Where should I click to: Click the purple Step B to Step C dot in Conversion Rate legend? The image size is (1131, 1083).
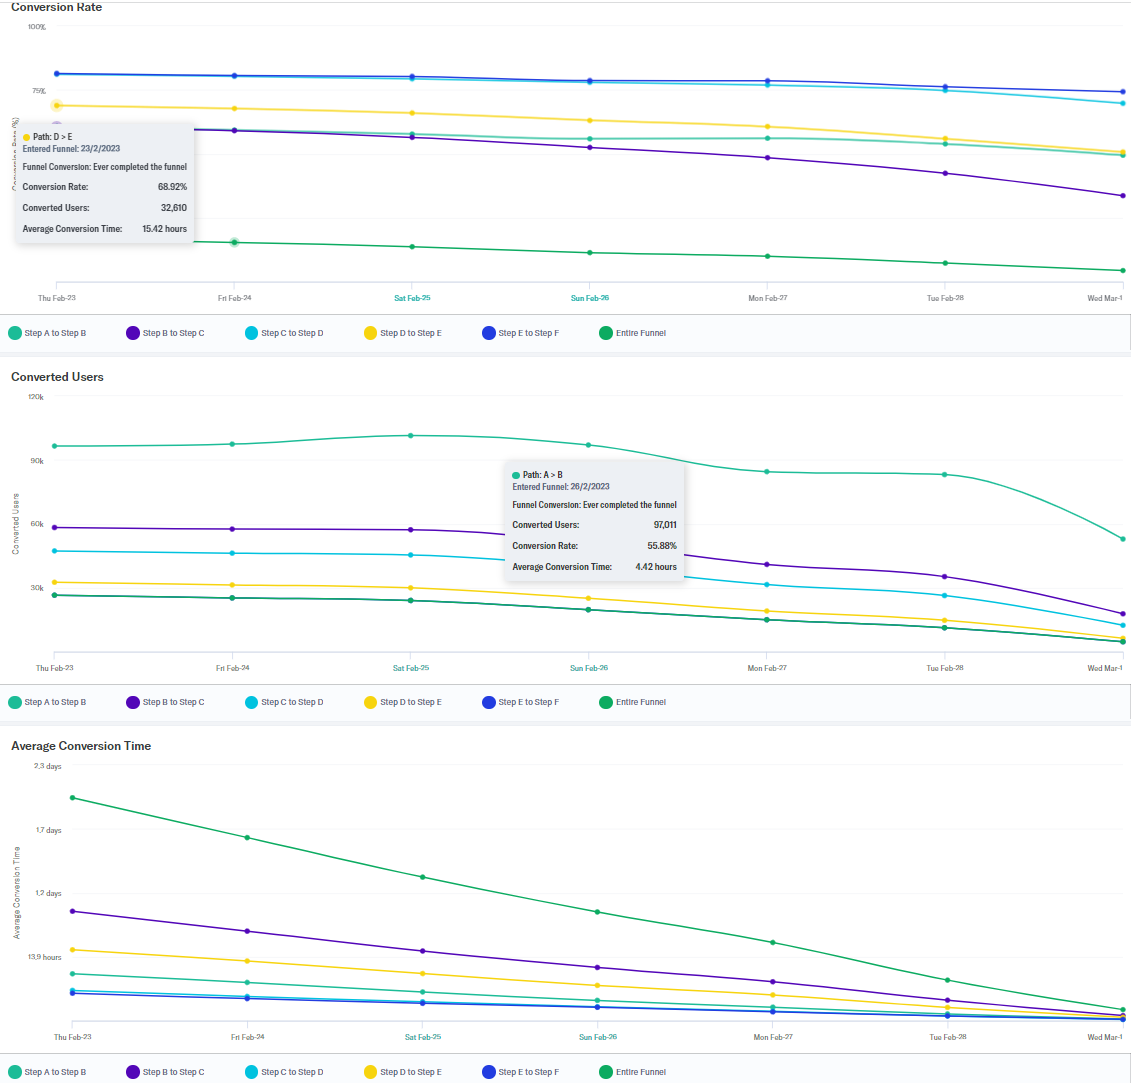click(x=131, y=332)
